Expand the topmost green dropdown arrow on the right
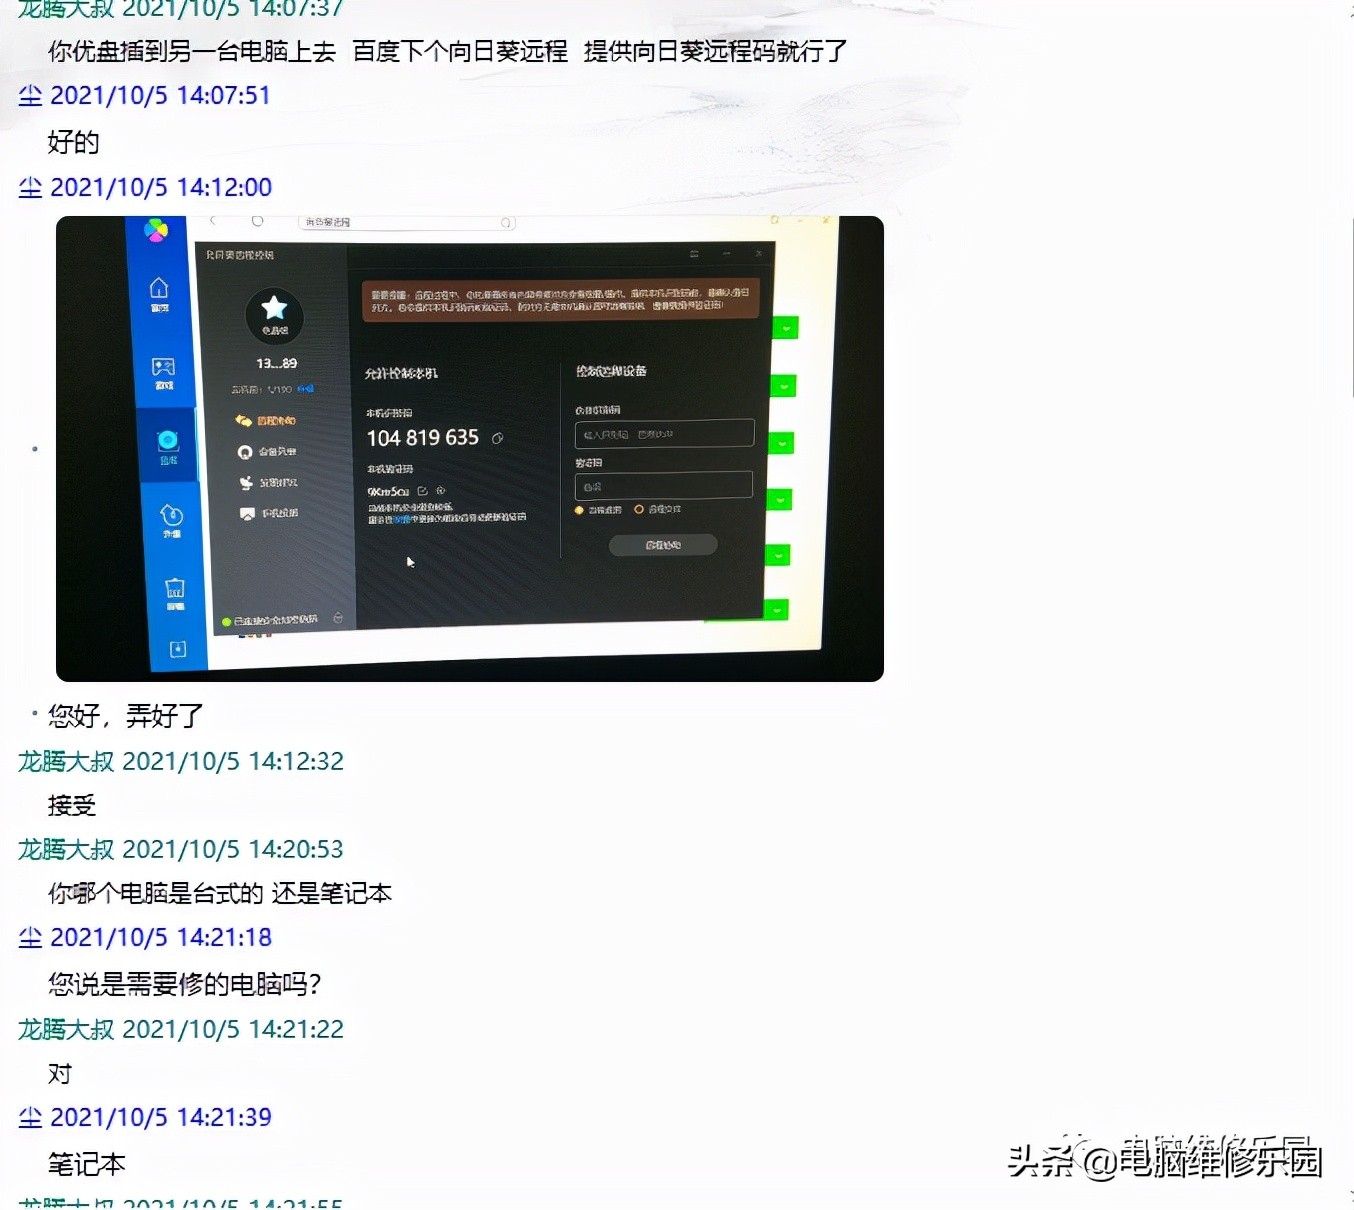 point(786,327)
